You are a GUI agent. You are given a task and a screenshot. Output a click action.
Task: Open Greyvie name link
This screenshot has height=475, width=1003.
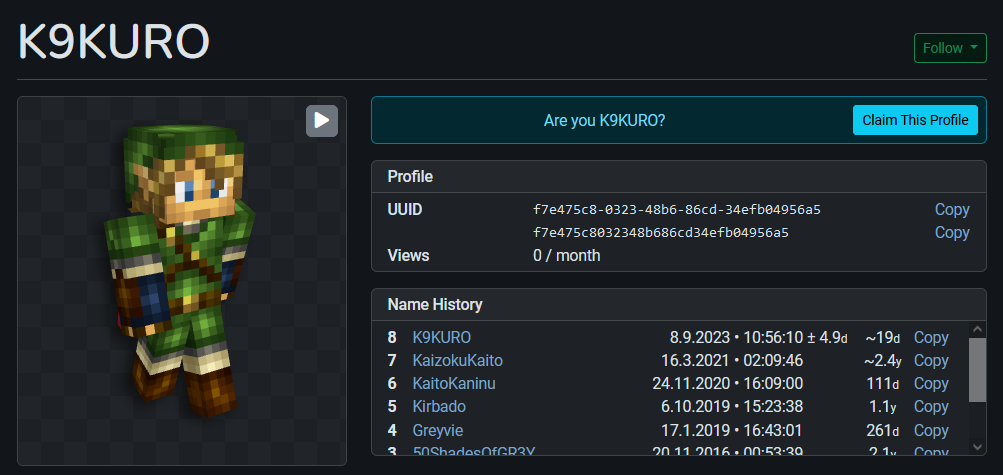tap(438, 430)
